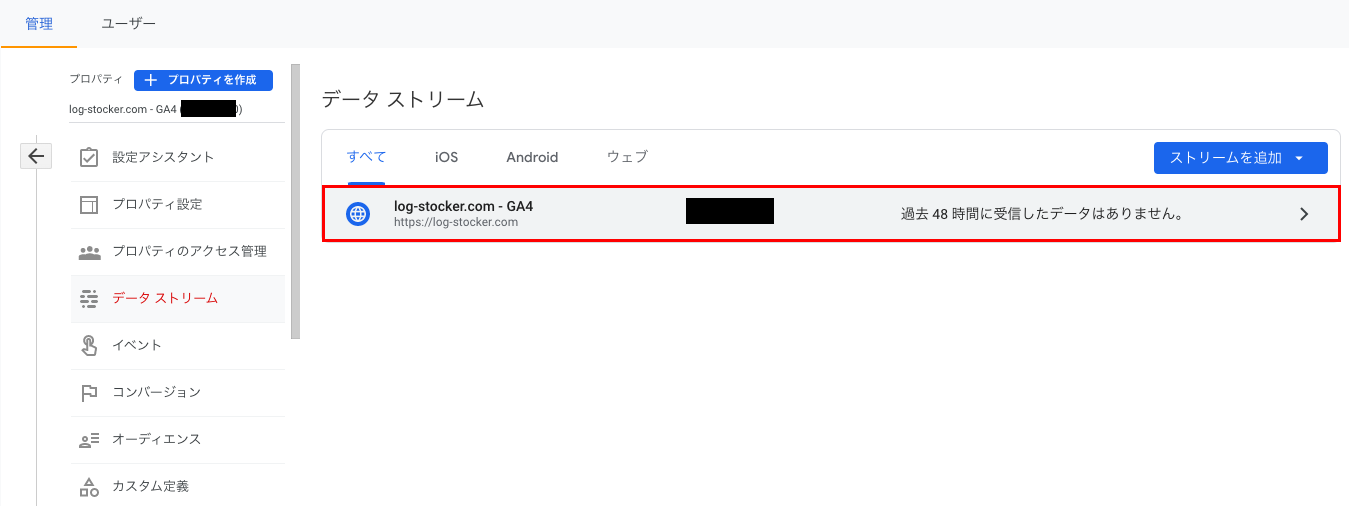
Task: Open the log-stocker.com stream chevron arrow
Action: tap(1303, 213)
